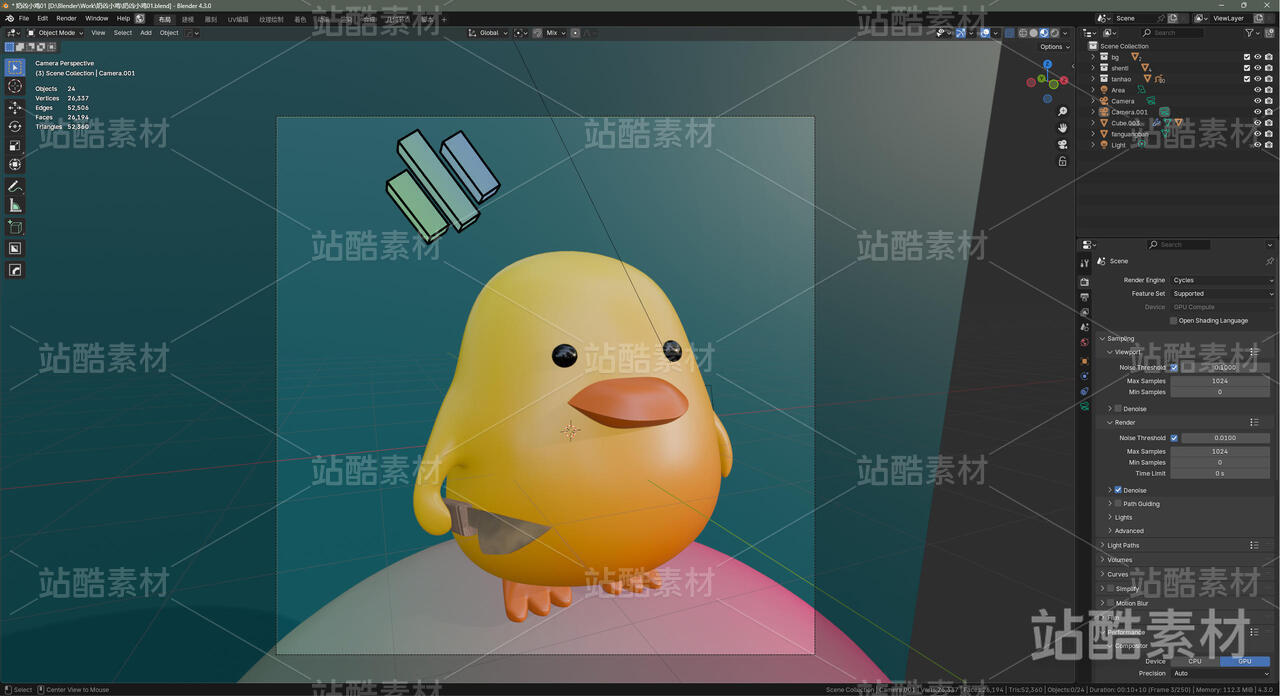Image resolution: width=1280 pixels, height=696 pixels.
Task: Open the Feature Set dropdown
Action: point(1222,294)
